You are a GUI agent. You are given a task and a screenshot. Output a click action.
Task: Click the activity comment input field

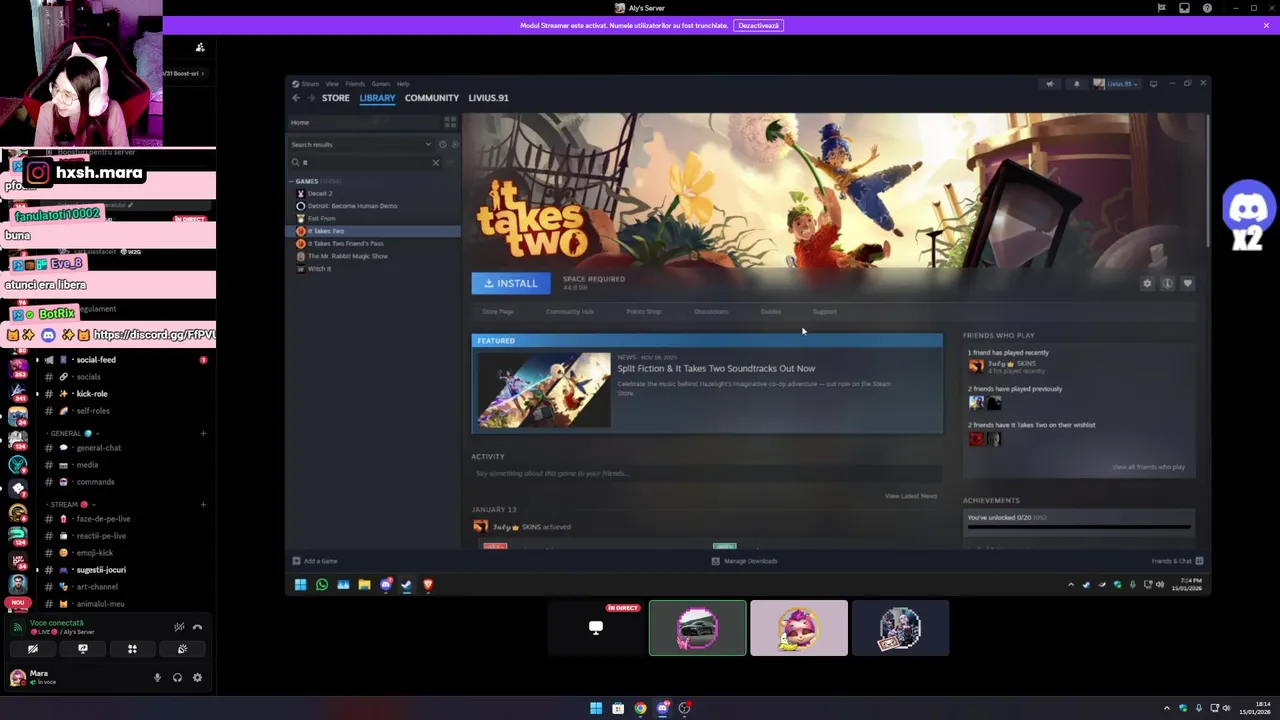[706, 474]
